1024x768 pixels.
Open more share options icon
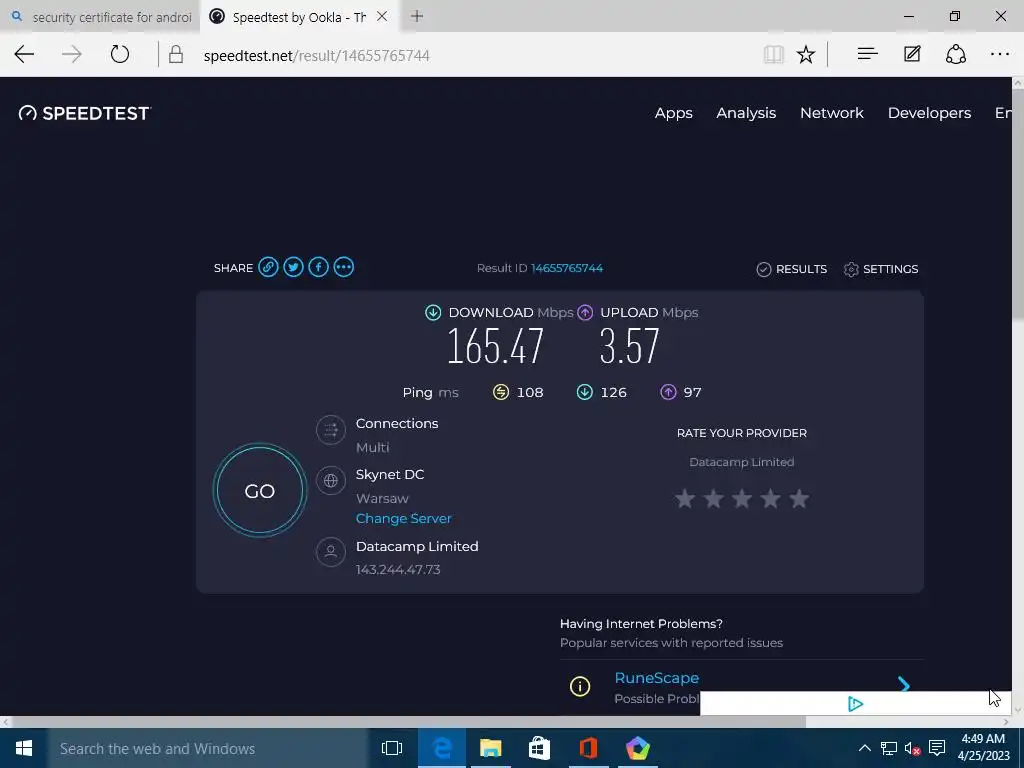[344, 267]
